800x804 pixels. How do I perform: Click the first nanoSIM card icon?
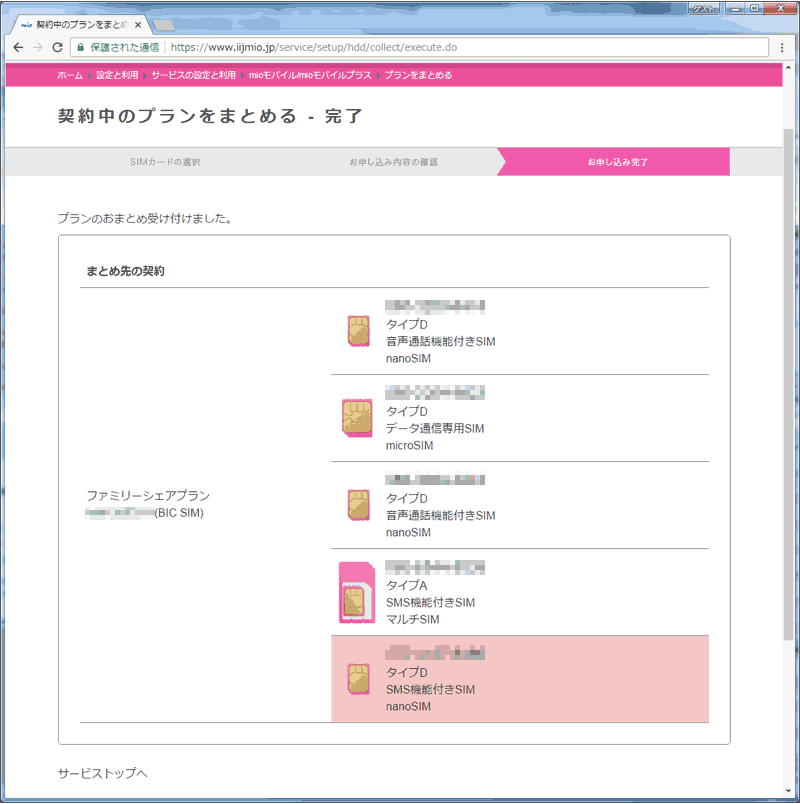tap(357, 331)
